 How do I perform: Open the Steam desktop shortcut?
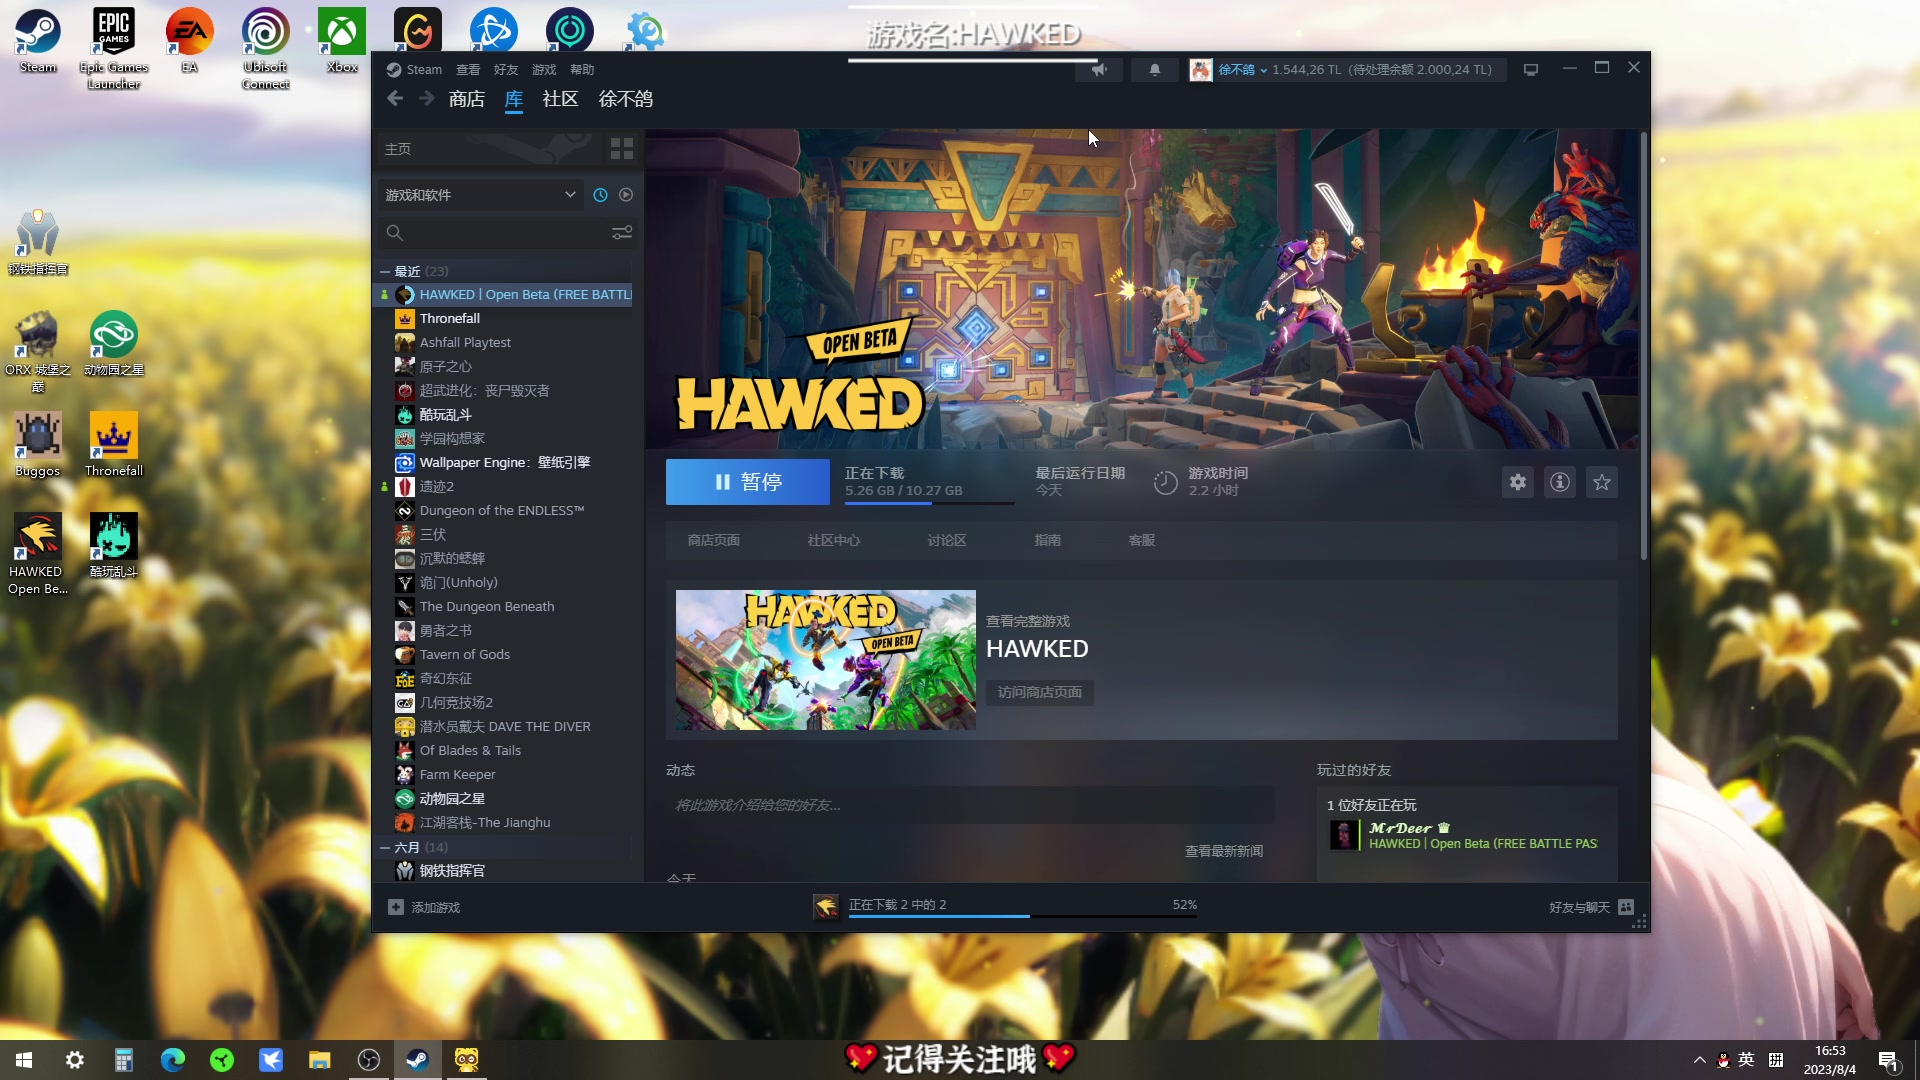[38, 41]
